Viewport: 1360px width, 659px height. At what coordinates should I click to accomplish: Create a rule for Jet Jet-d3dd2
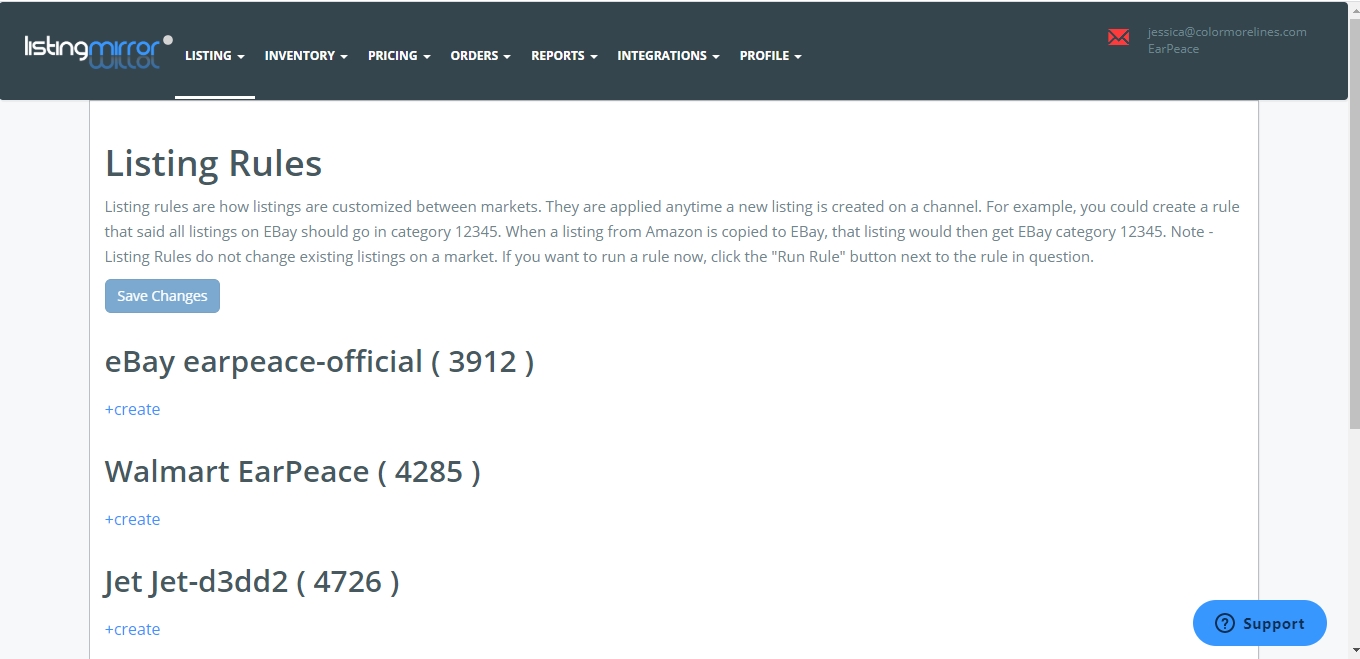click(x=132, y=629)
